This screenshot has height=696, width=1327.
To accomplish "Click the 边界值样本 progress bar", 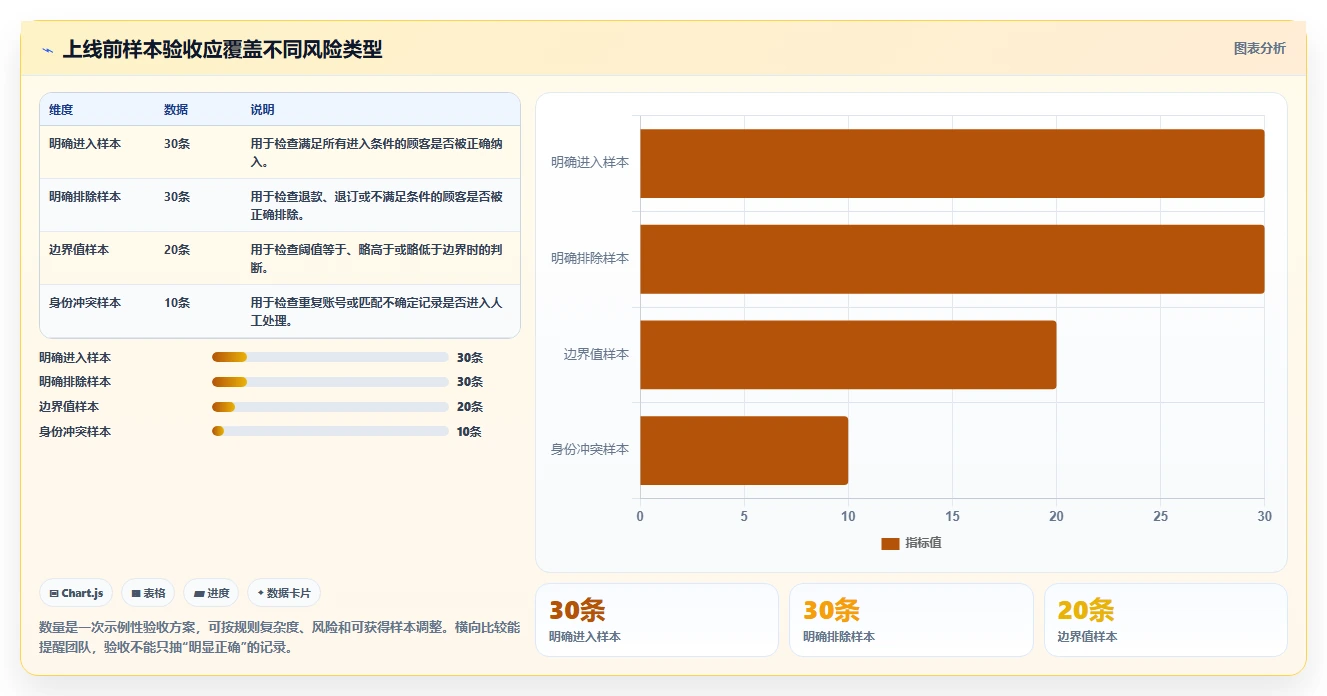I will (330, 407).
